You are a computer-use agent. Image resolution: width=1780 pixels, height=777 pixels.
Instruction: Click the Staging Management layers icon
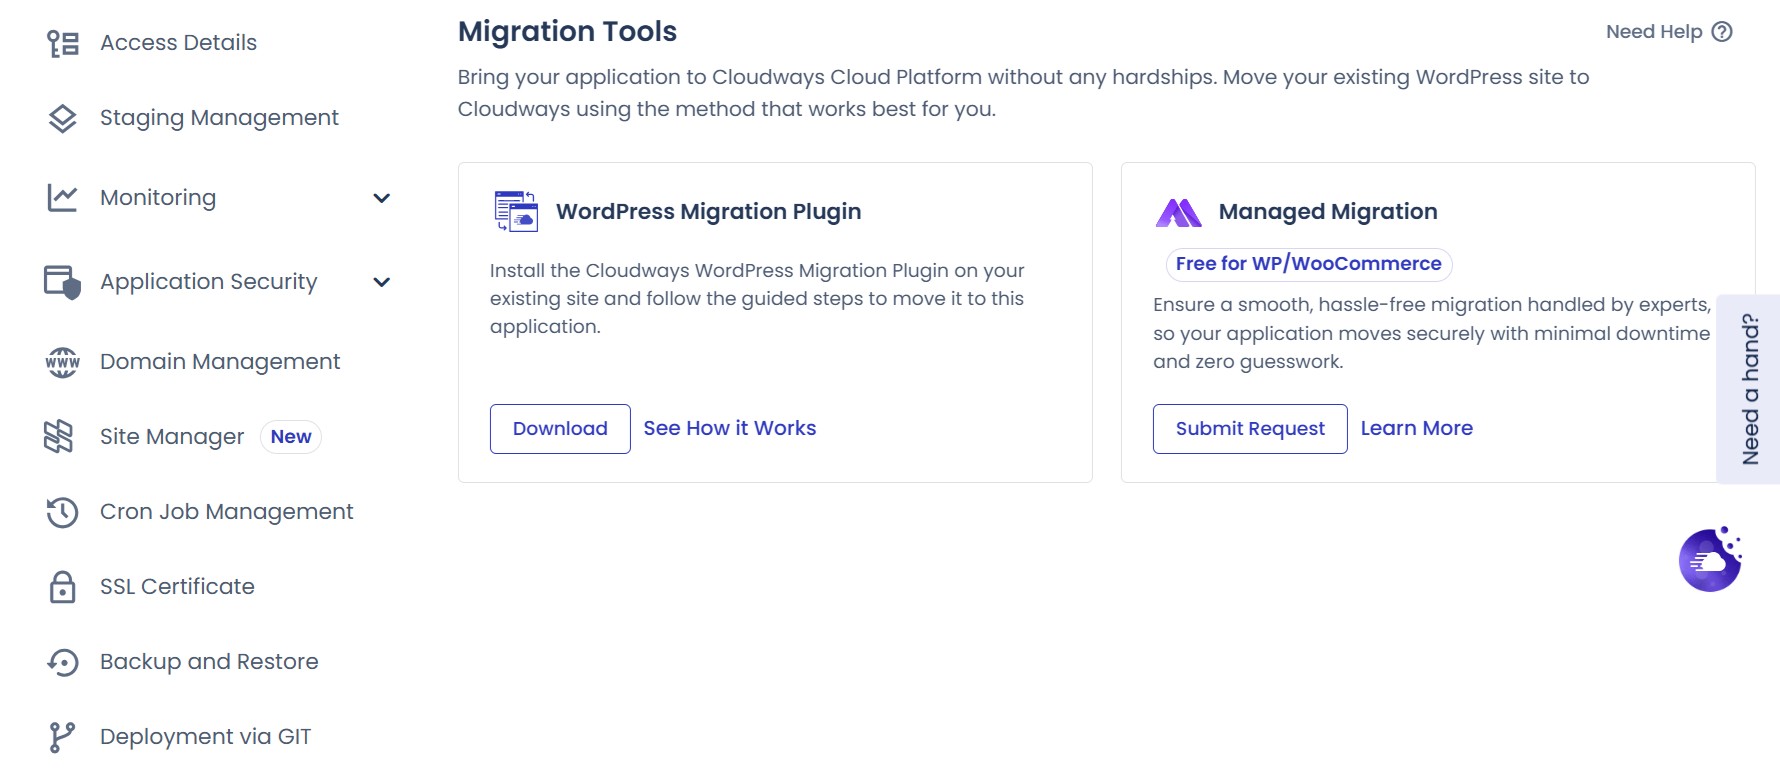tap(63, 118)
